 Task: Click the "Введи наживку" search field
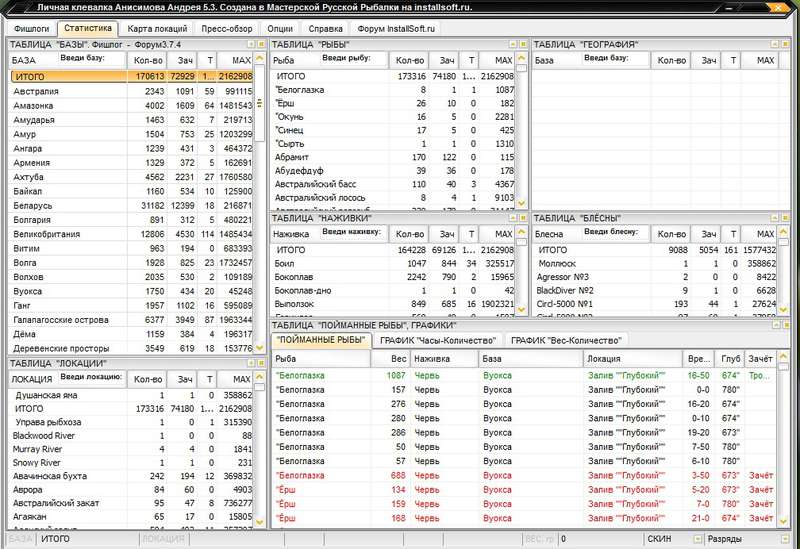[353, 233]
